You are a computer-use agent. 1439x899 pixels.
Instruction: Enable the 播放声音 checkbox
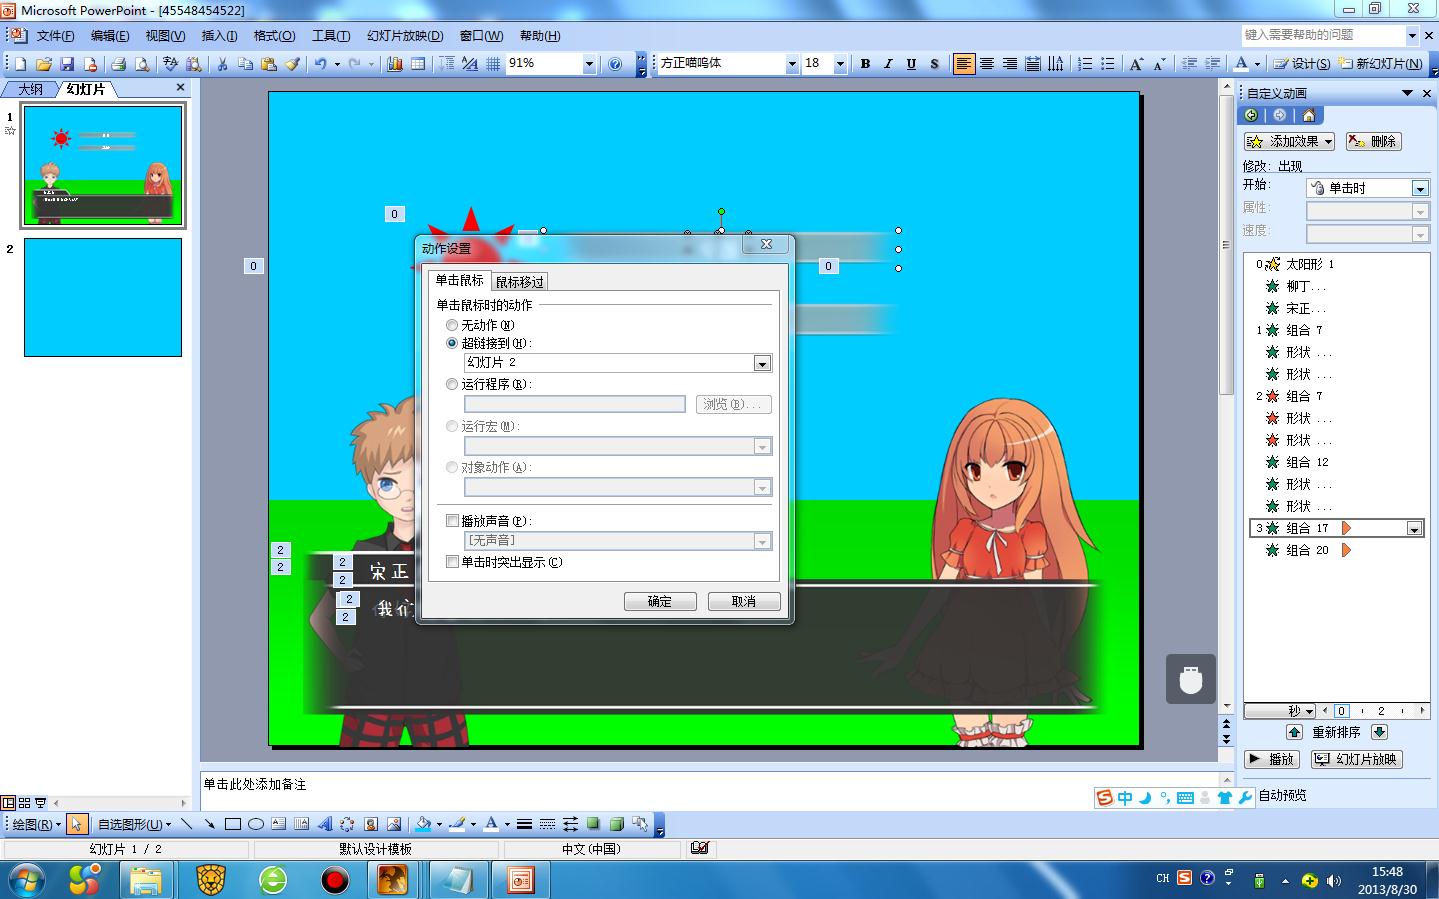452,521
